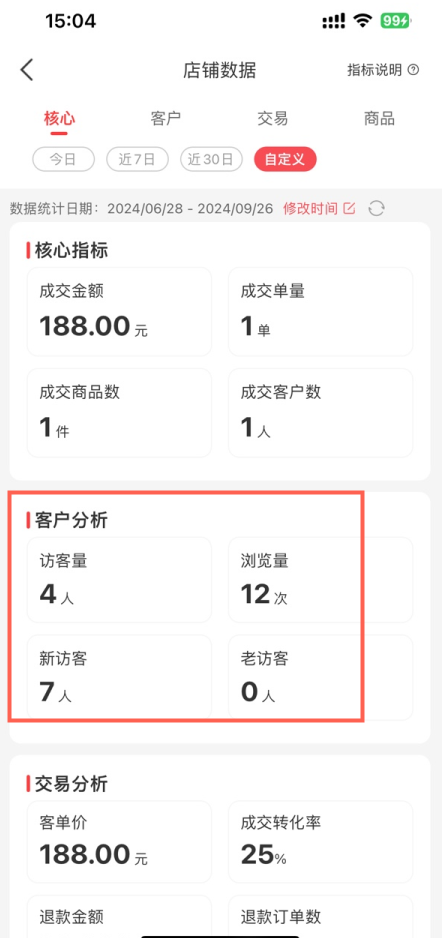The width and height of the screenshot is (444, 938).
Task: Open the 指标说明 help icon
Action: coord(413,70)
